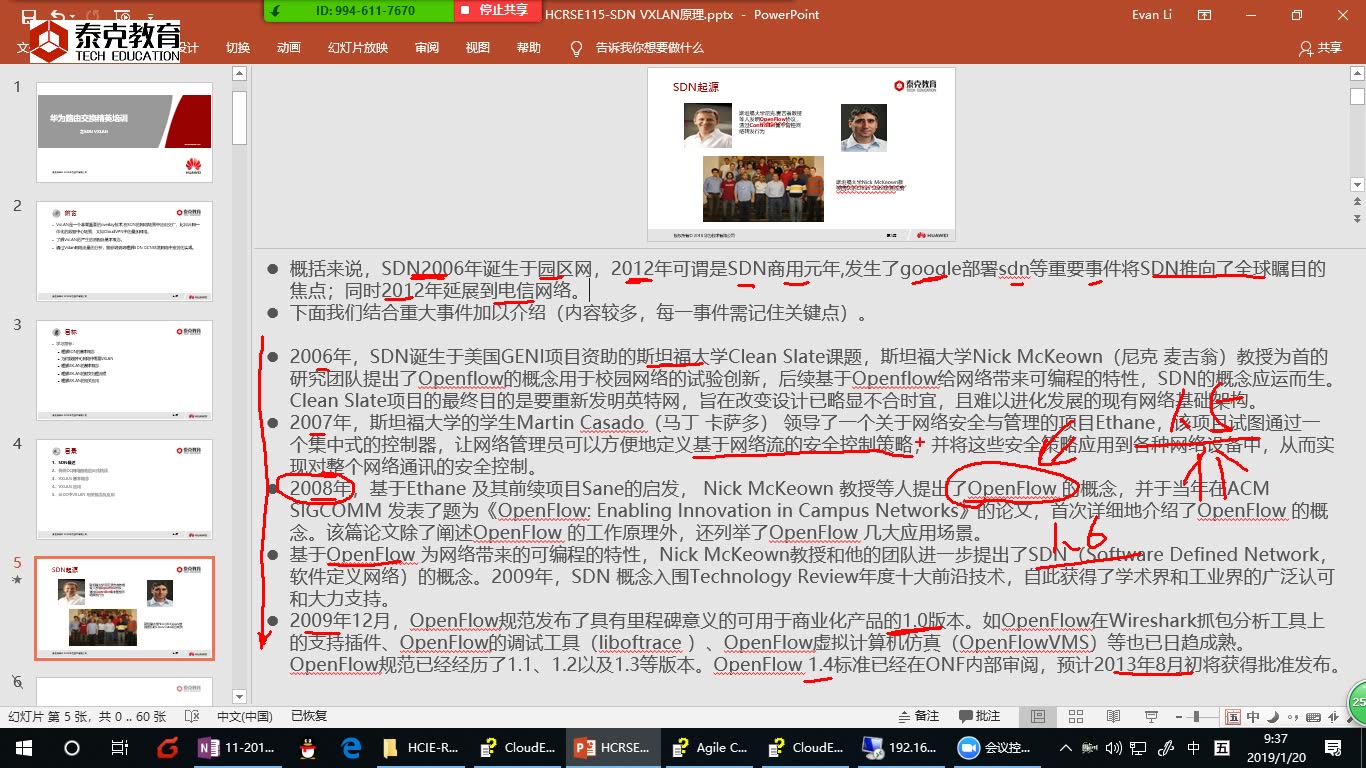Switch to Slide Sorter view icon
This screenshot has height=768, width=1366.
[x=1076, y=716]
